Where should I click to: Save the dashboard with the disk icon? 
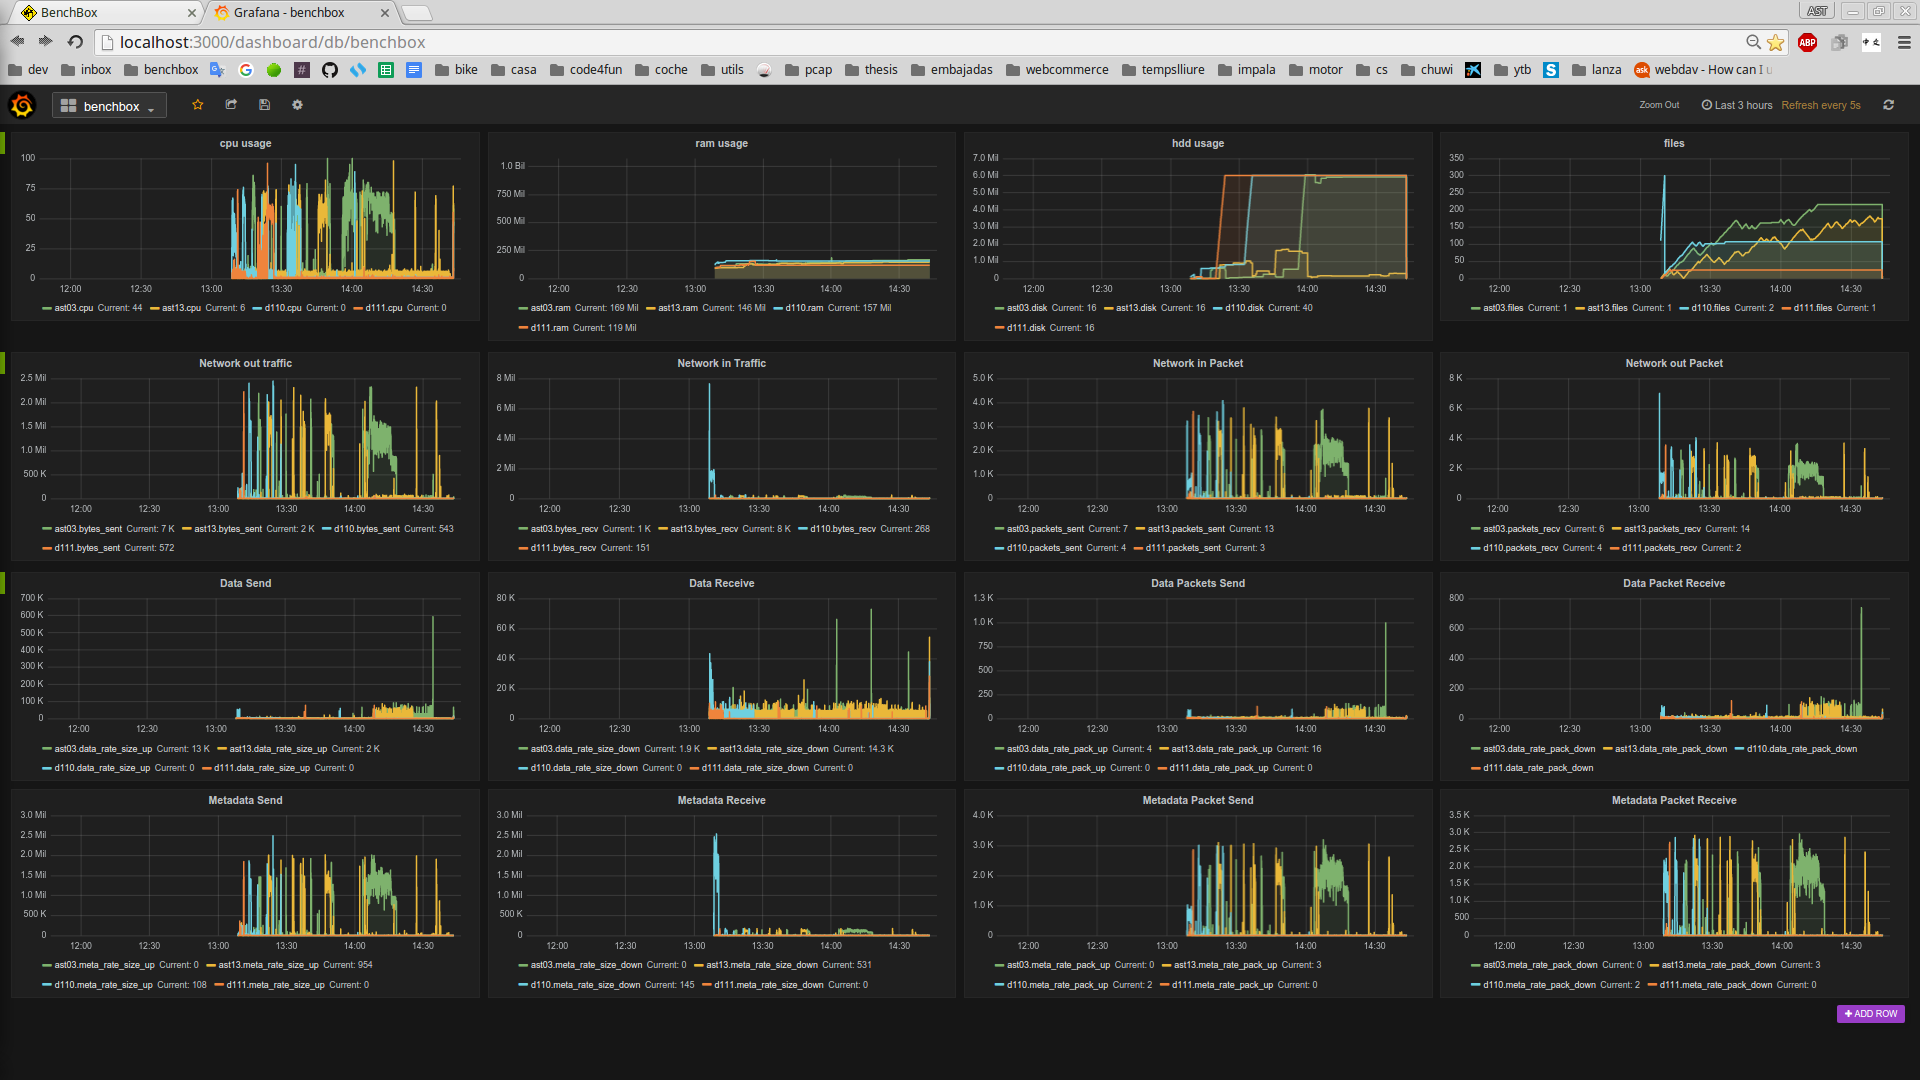(264, 105)
